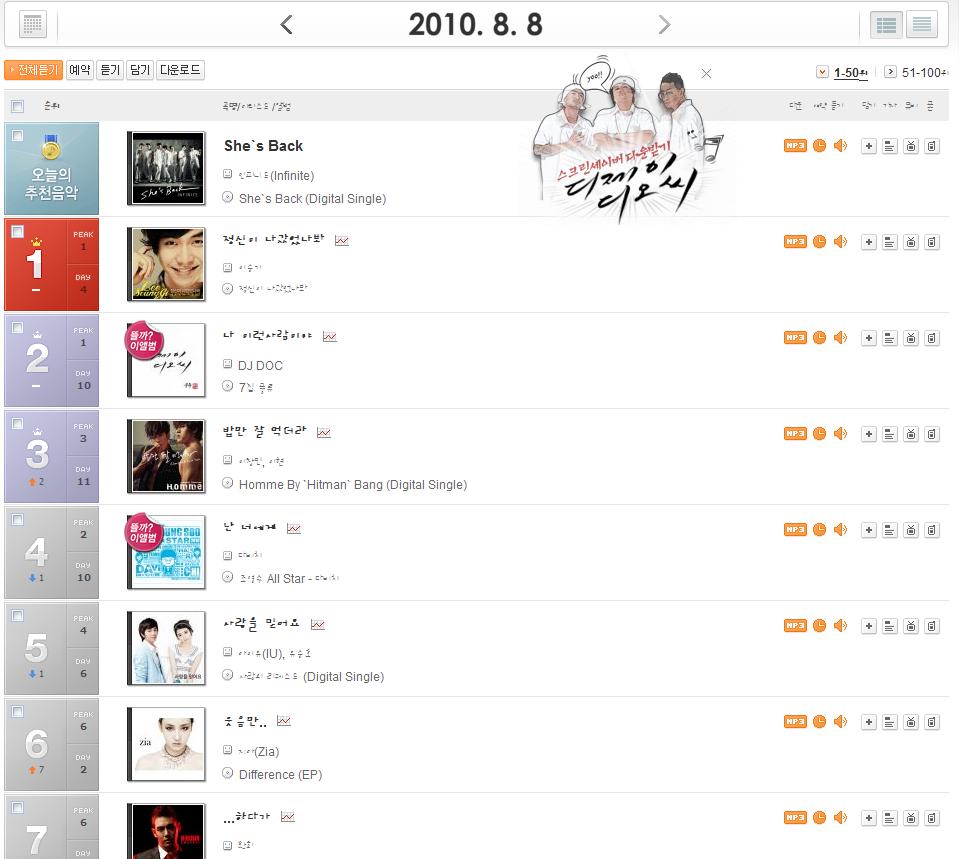
Task: Click the plus add icon for rank 3 song
Action: pyautogui.click(x=869, y=434)
